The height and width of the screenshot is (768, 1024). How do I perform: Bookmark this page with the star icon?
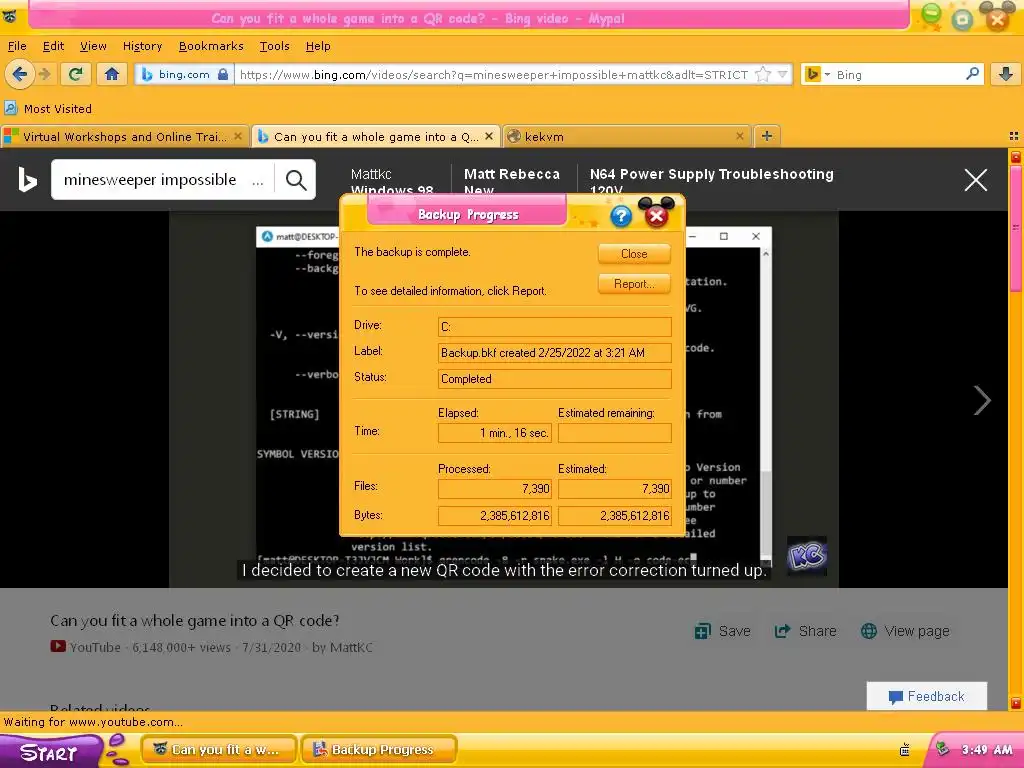click(x=762, y=74)
